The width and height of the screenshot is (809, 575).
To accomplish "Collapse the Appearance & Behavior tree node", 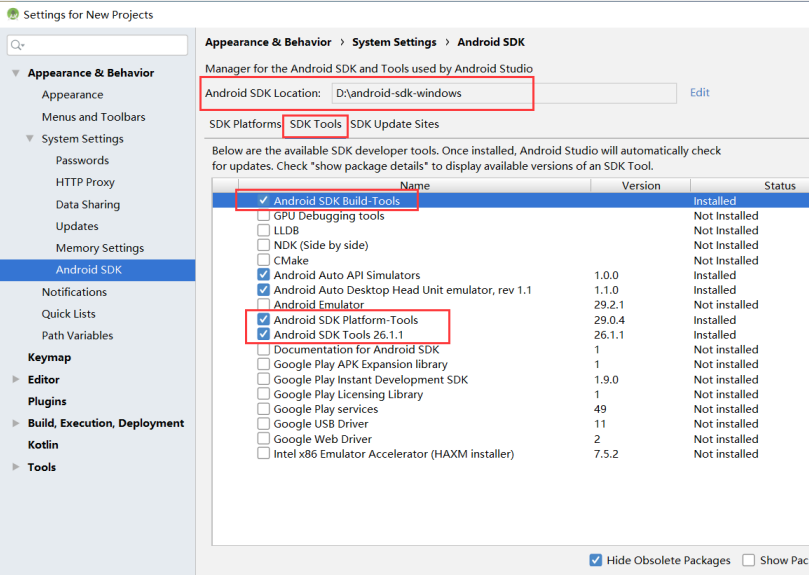I will click(x=16, y=73).
